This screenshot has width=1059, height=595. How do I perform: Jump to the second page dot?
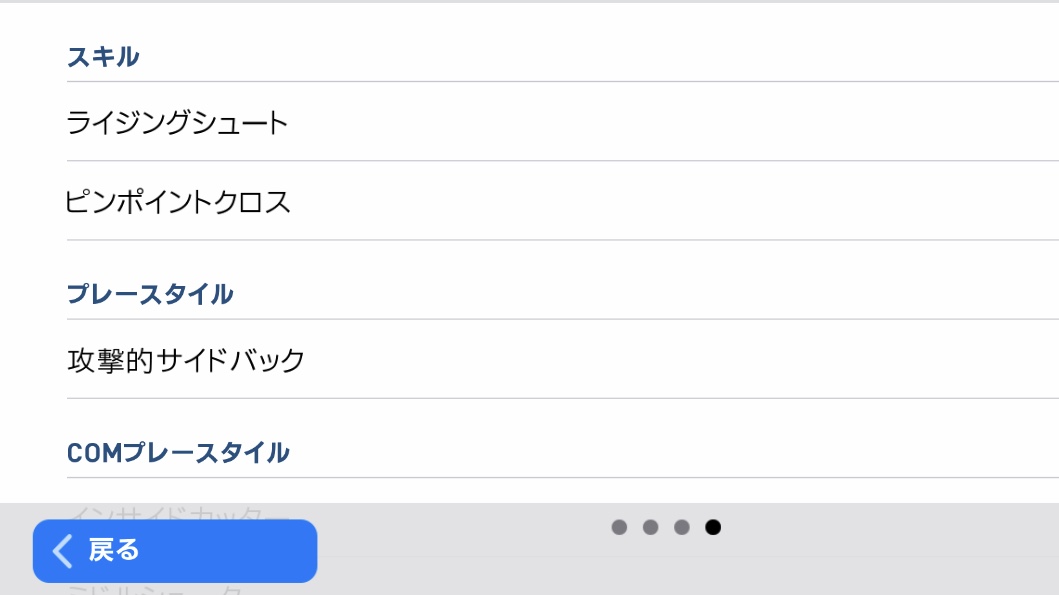tap(650, 527)
